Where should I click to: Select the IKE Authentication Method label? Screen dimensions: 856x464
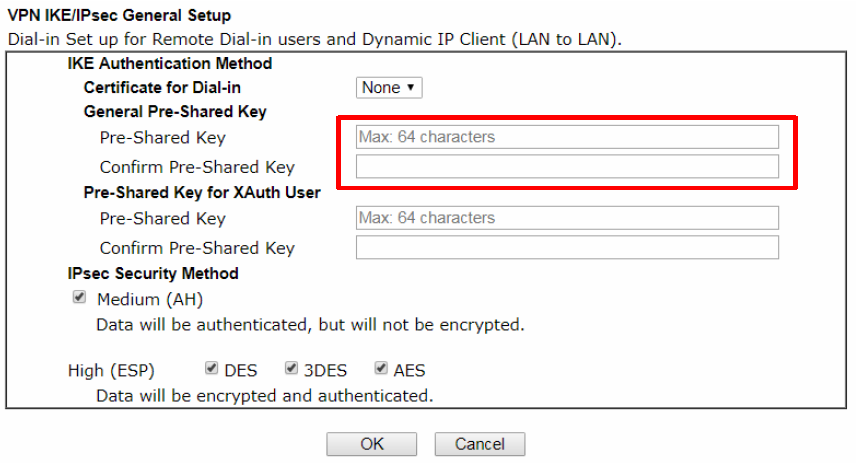tap(169, 64)
